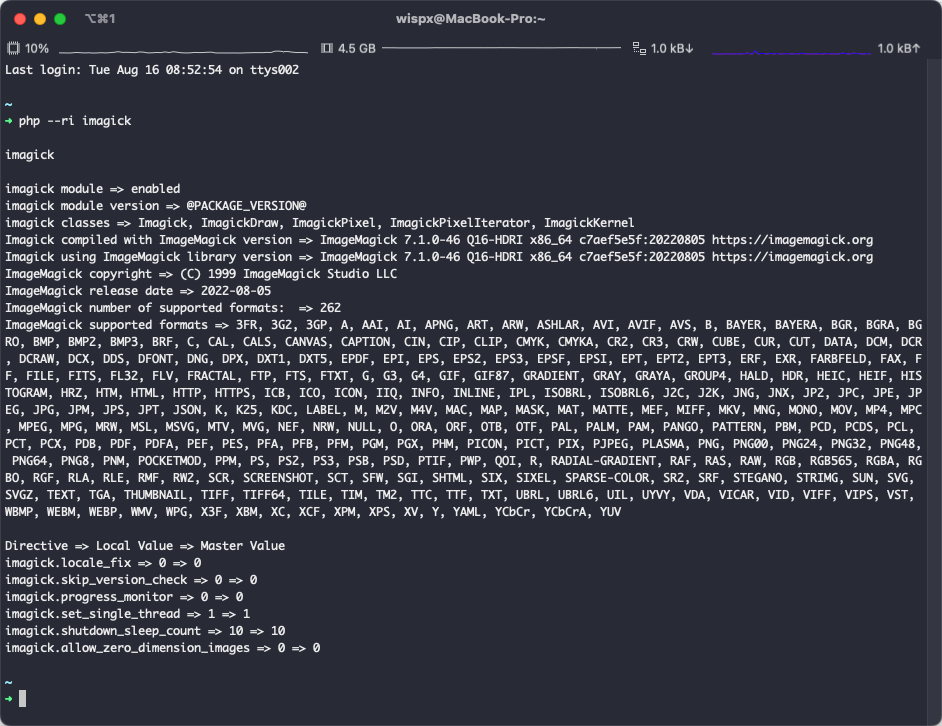Click the FRACTAL format name
The height and width of the screenshot is (726, 942).
point(211,376)
